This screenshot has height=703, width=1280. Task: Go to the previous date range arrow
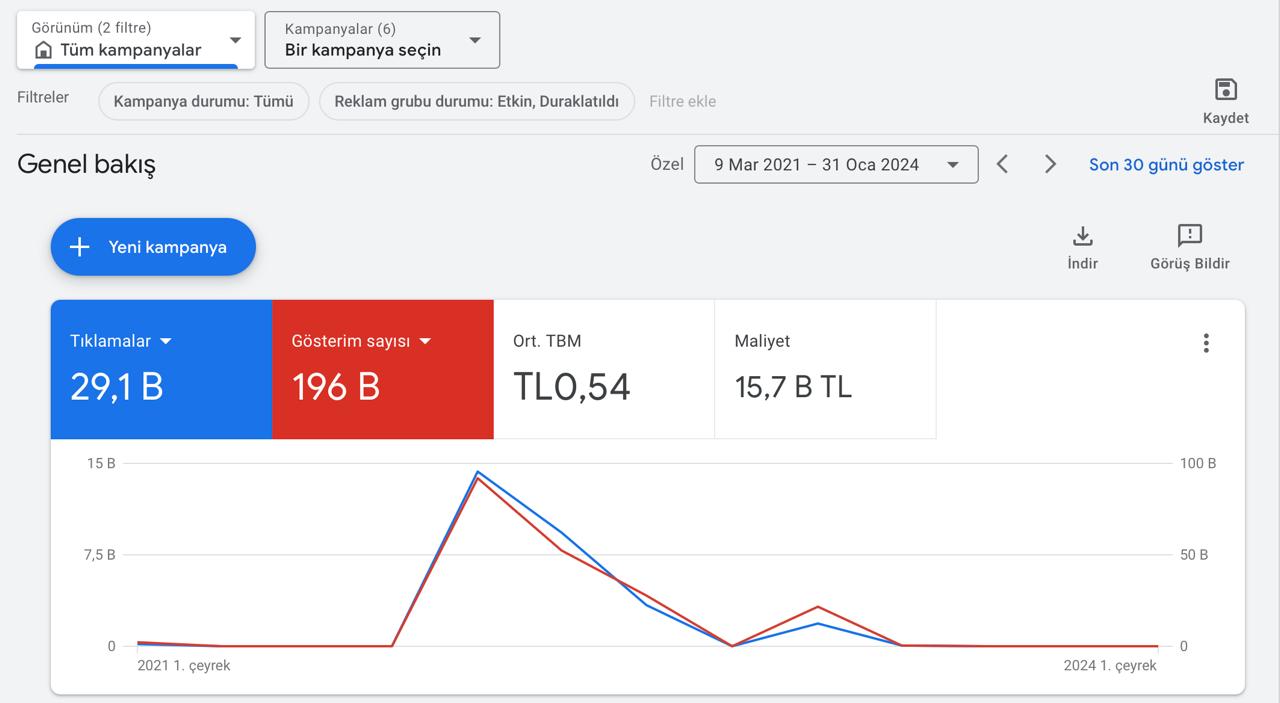click(1002, 164)
